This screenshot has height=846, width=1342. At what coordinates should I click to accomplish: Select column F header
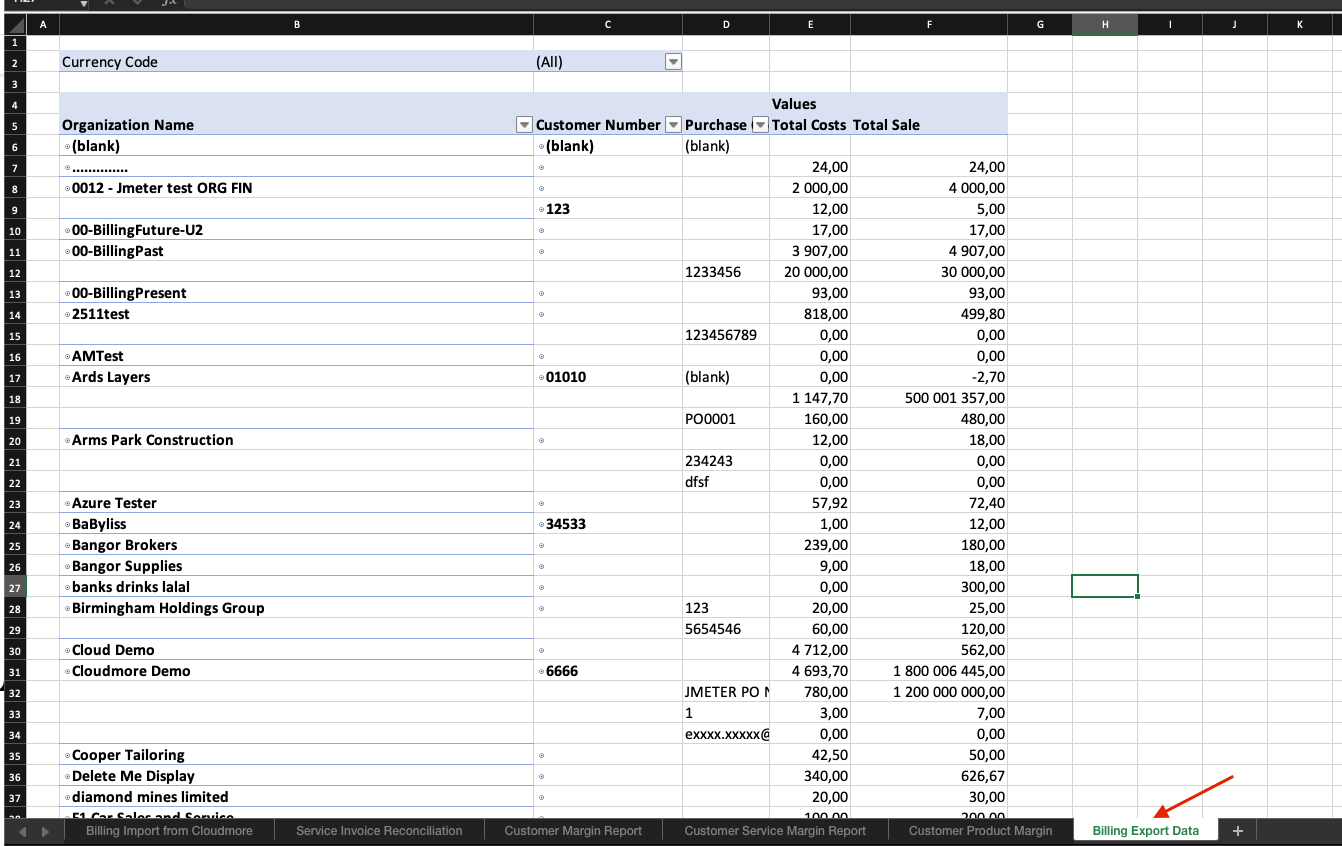click(929, 24)
